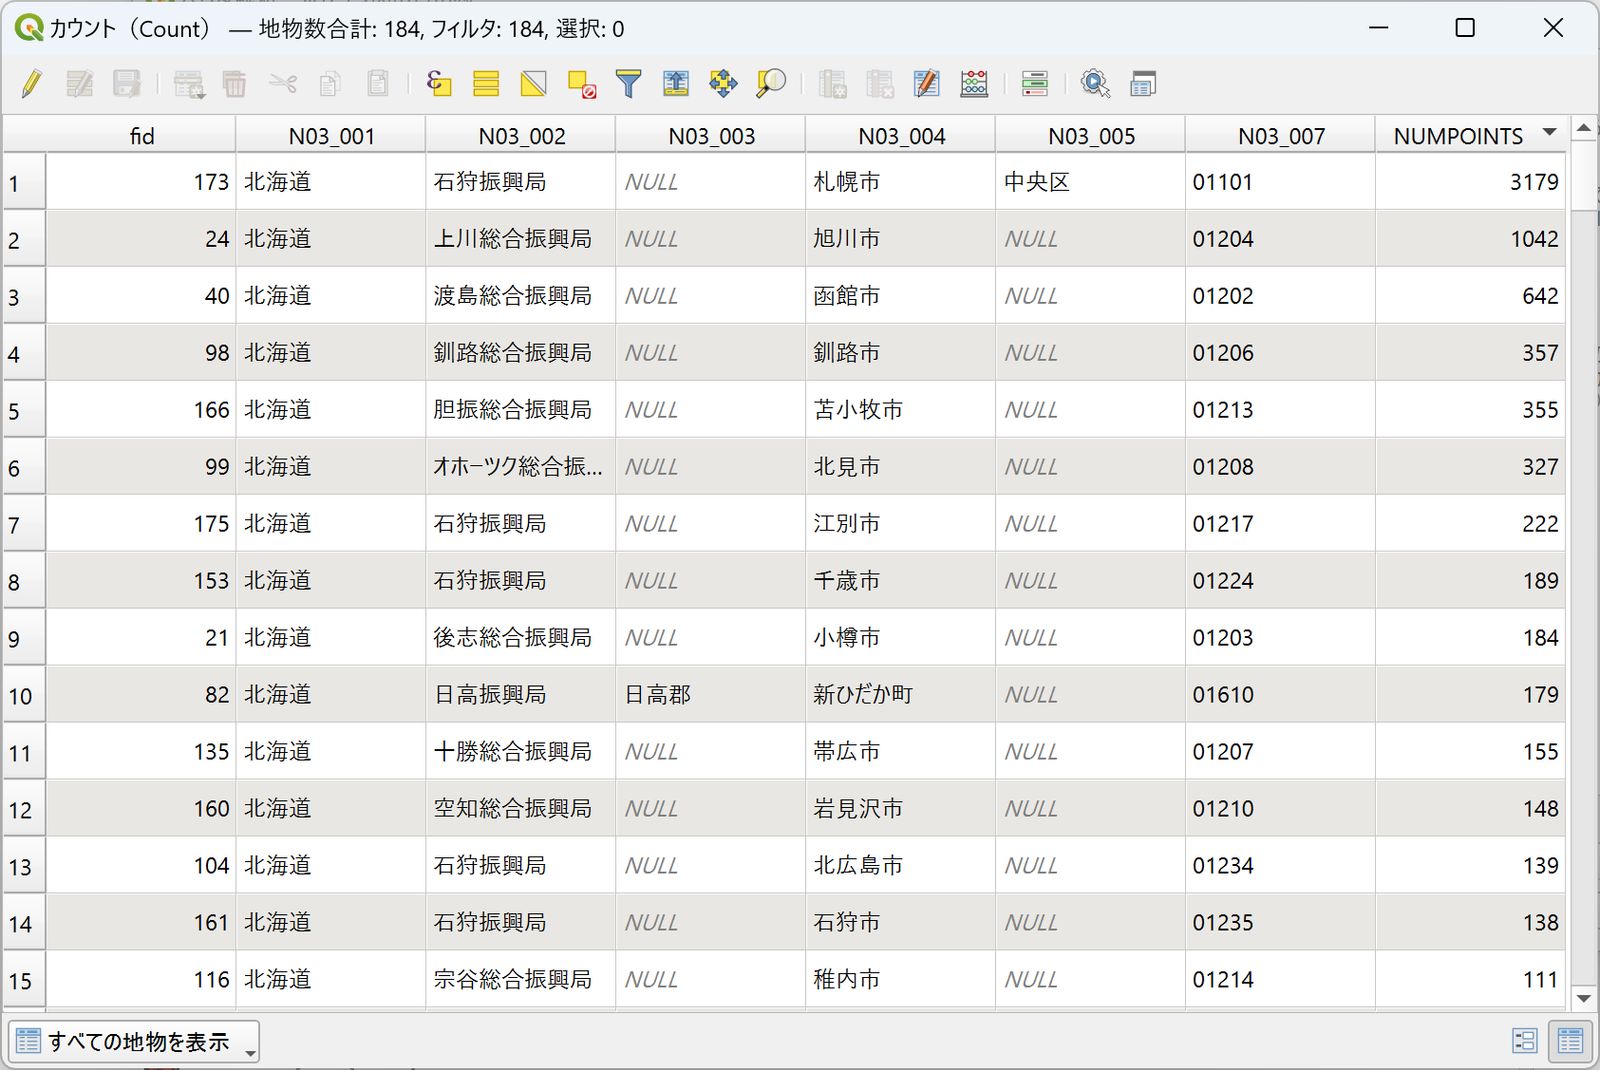Click the N03_004 column header
This screenshot has height=1070, width=1600.
901,136
